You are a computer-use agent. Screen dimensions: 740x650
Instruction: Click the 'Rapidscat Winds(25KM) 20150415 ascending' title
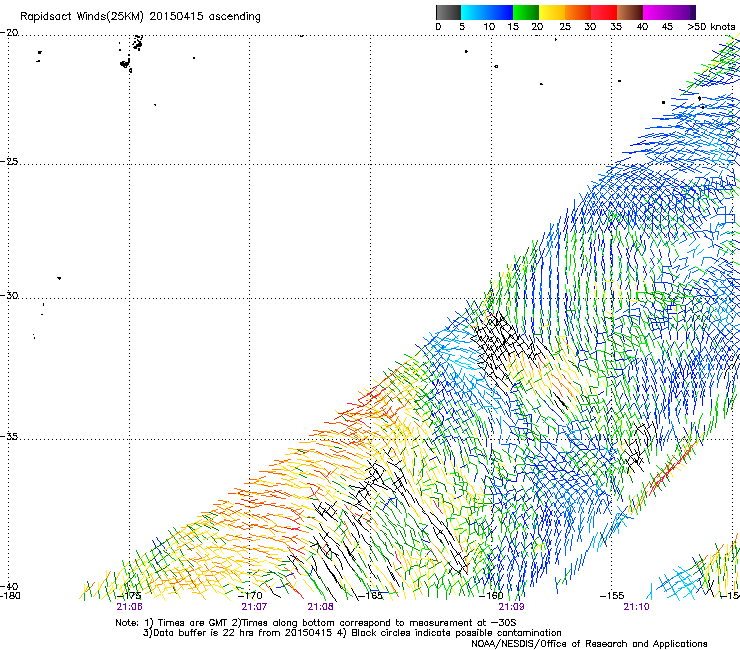140,17
